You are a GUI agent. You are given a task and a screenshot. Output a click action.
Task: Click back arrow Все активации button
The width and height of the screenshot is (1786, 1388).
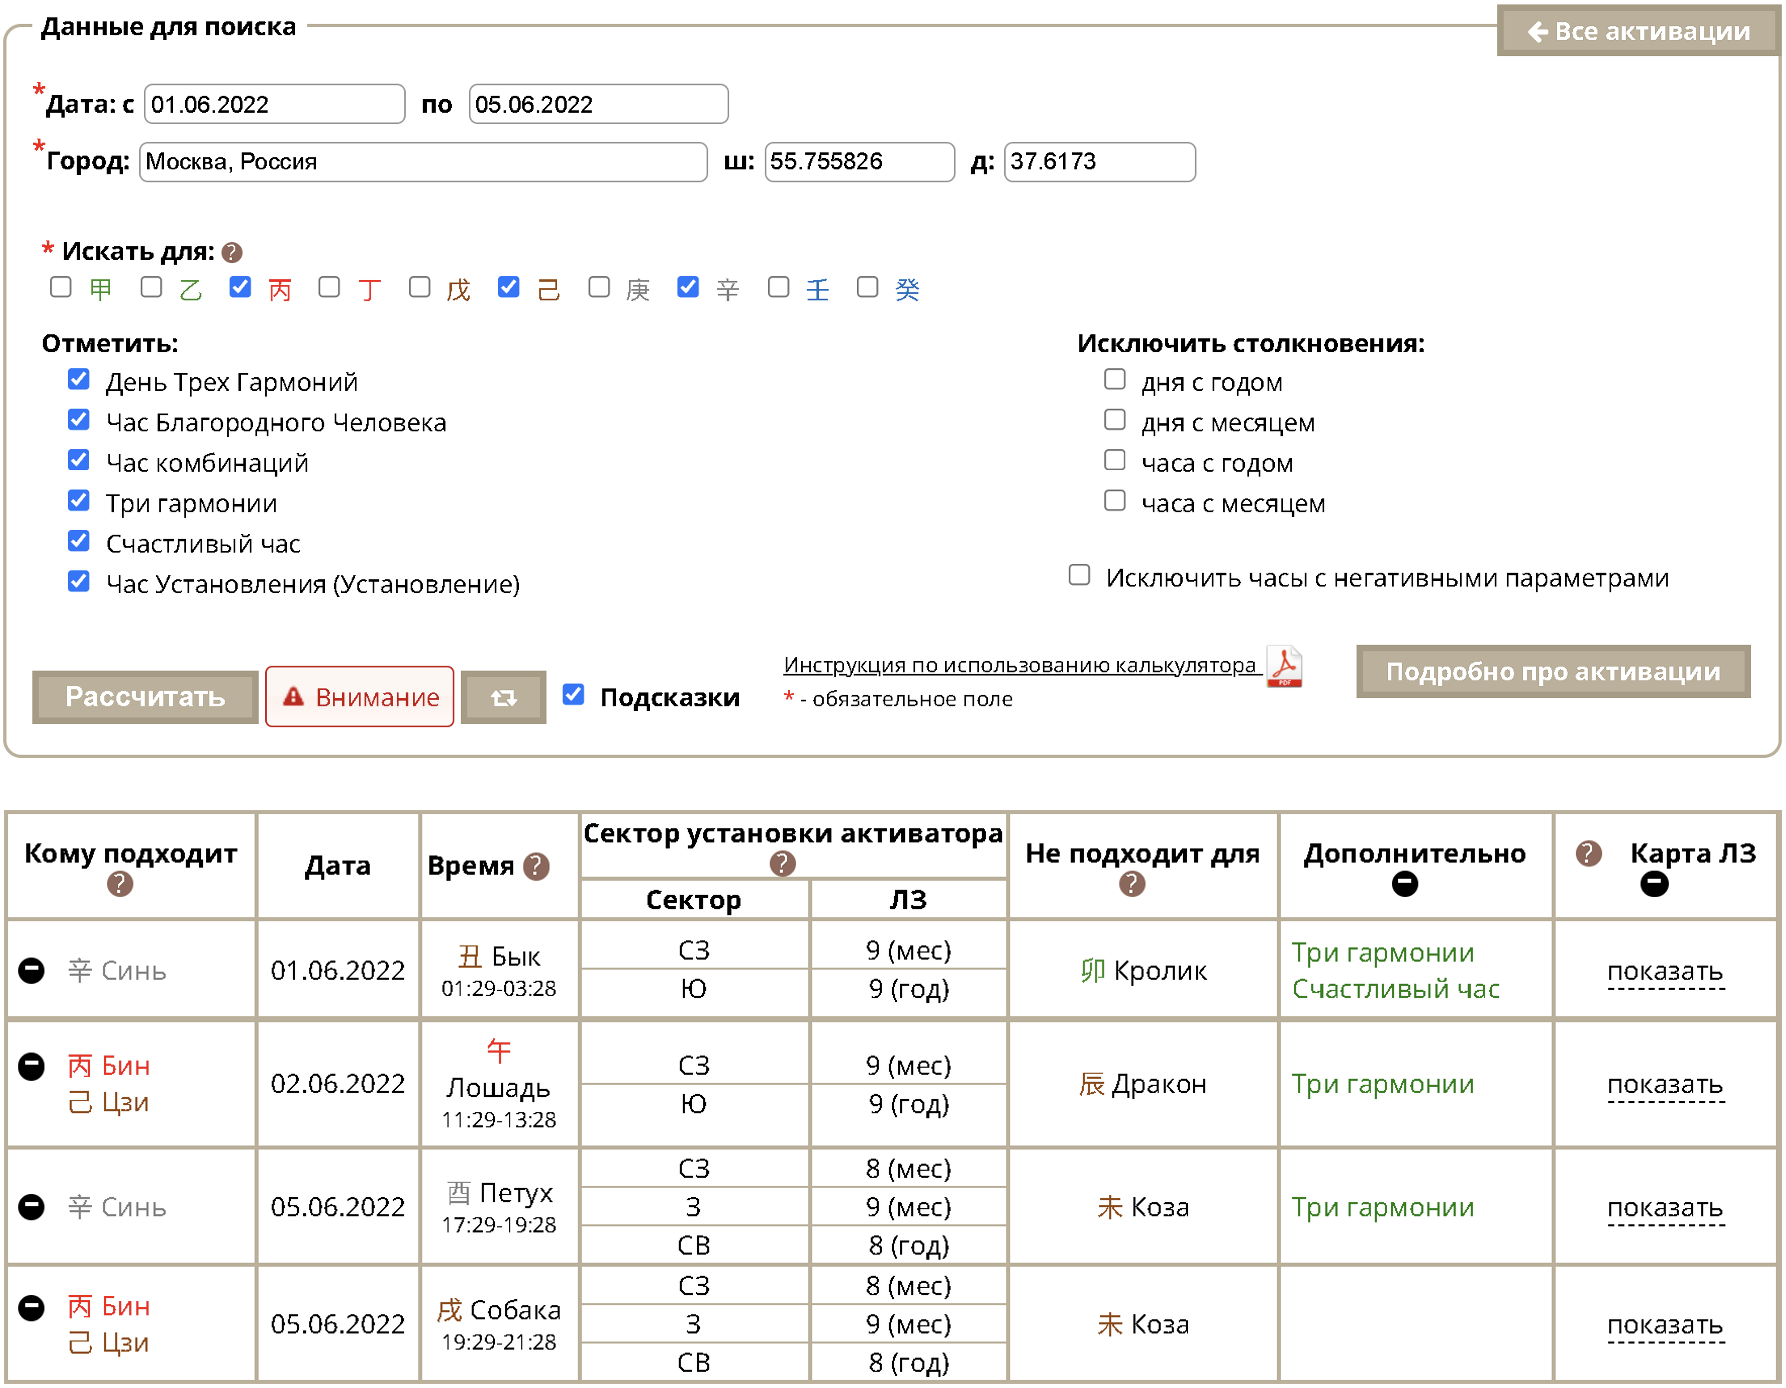(1637, 31)
